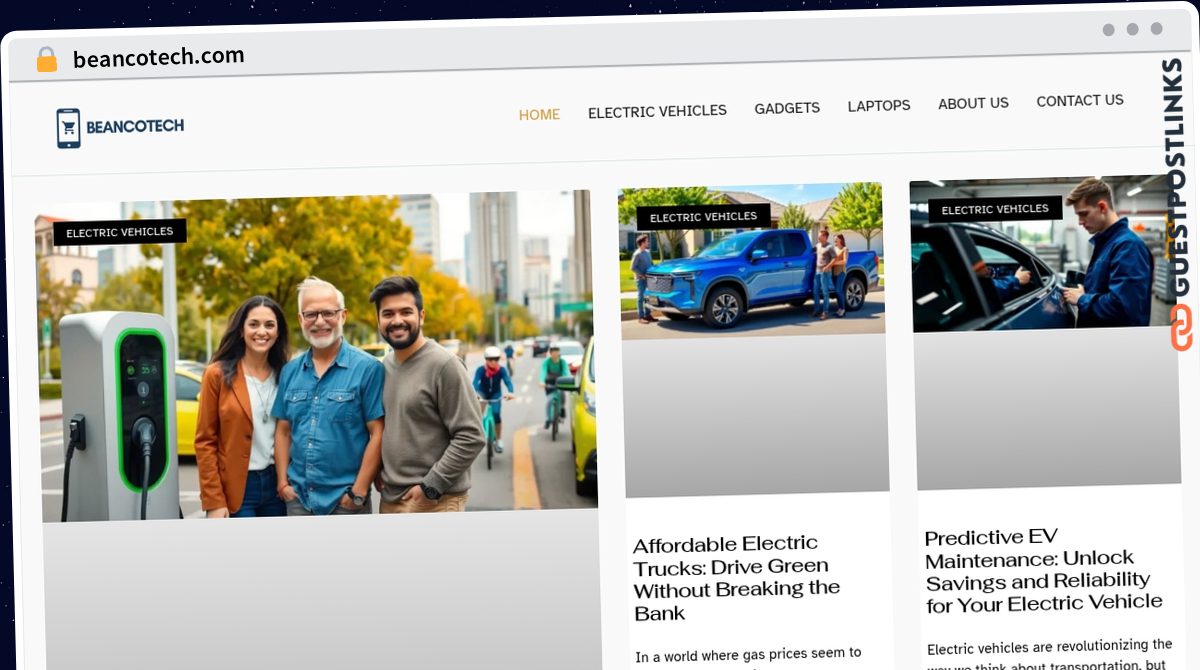
Task: Open the LAPTOPS section
Action: pyautogui.click(x=878, y=105)
